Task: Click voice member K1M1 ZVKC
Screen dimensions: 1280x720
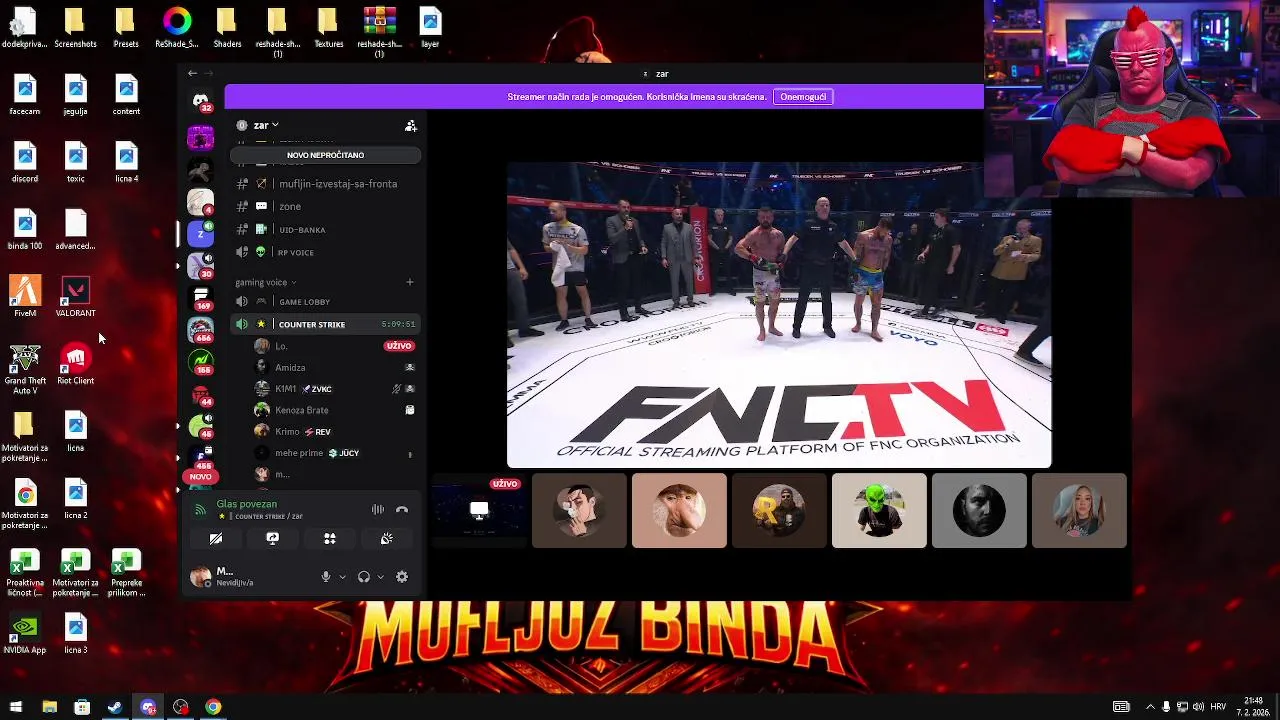Action: click(x=333, y=389)
